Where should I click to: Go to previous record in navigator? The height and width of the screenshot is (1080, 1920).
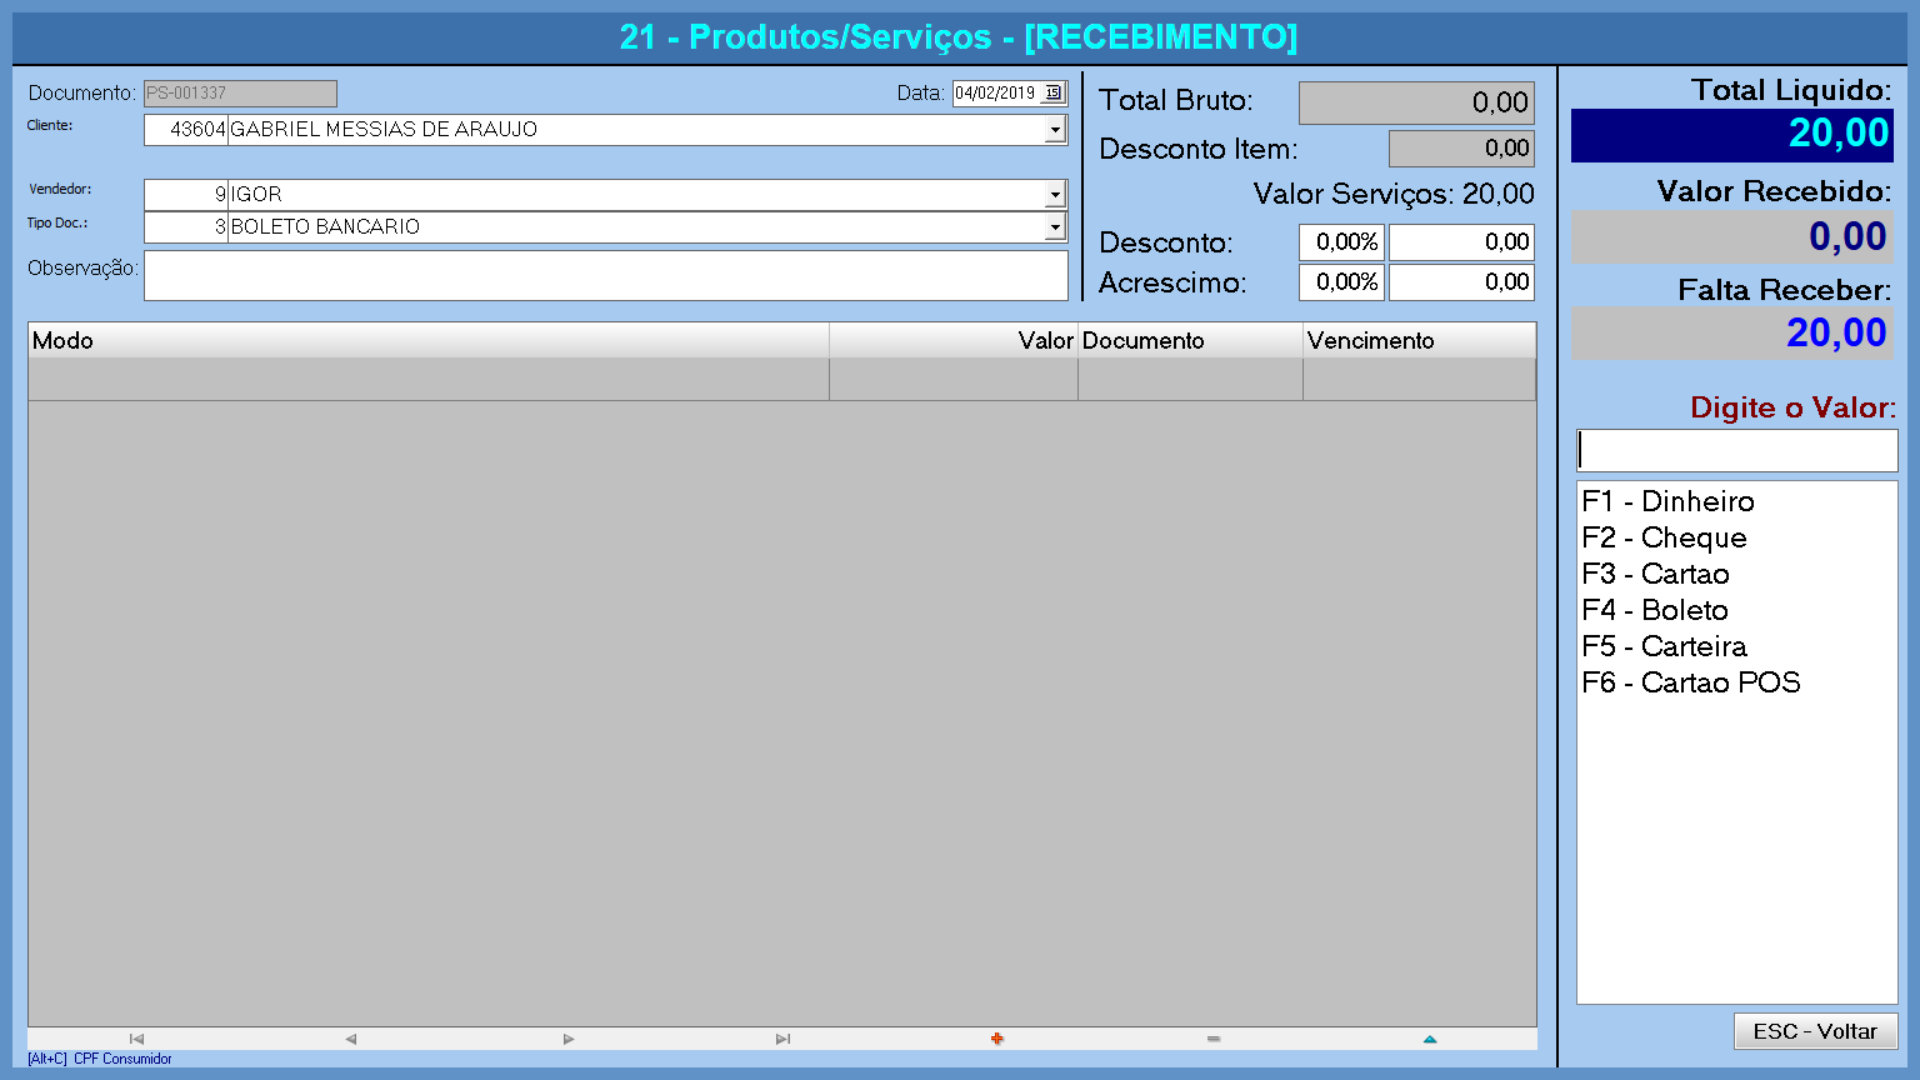(351, 1039)
